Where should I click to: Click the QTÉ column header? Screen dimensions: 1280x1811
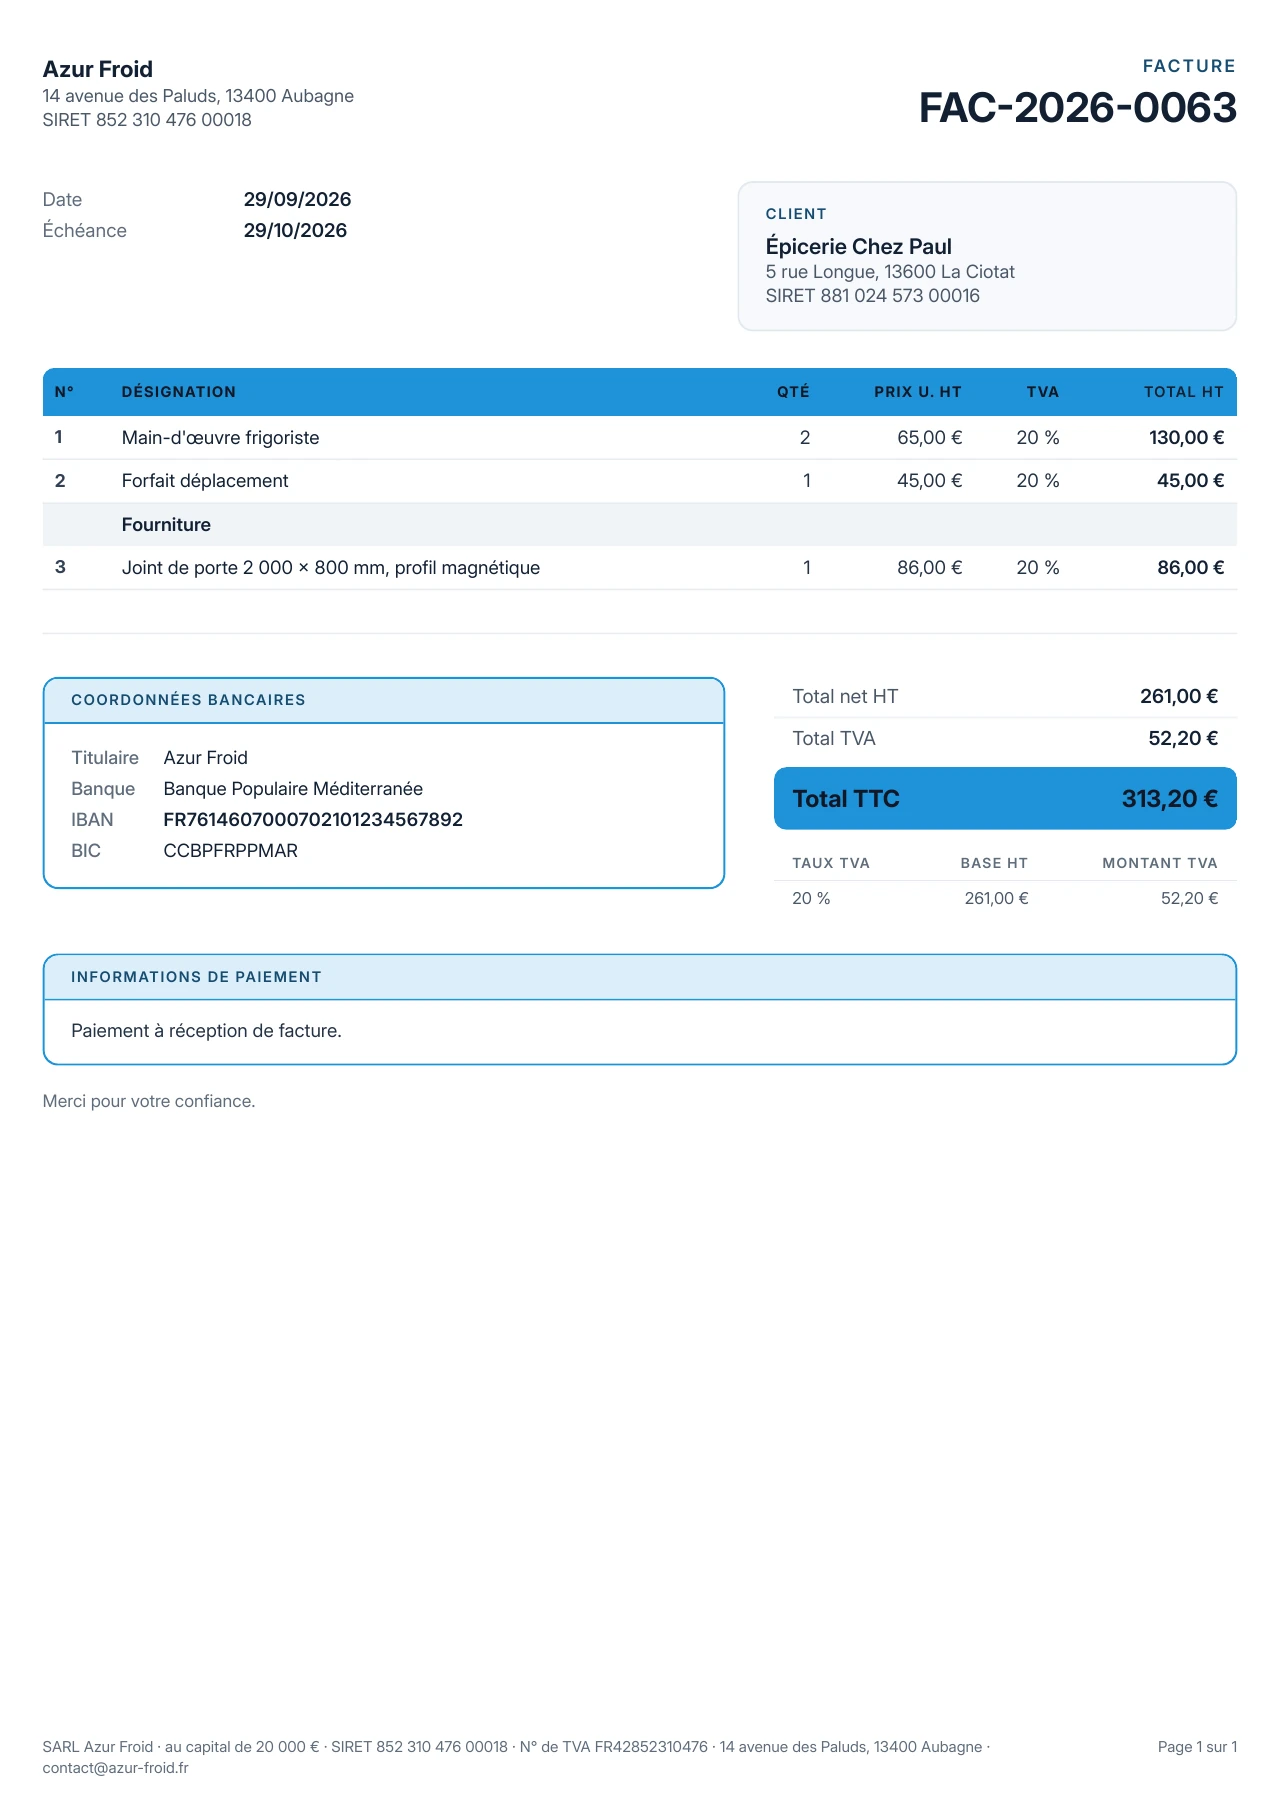[793, 392]
